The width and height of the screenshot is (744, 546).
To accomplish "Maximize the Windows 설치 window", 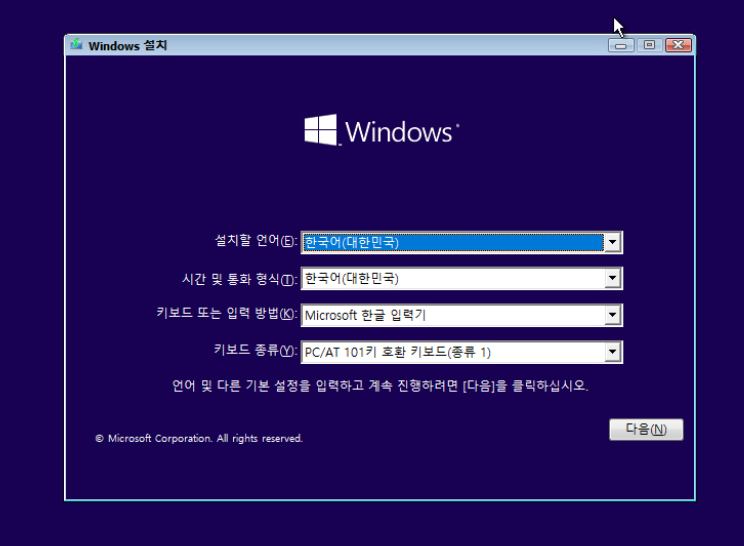I will point(649,45).
